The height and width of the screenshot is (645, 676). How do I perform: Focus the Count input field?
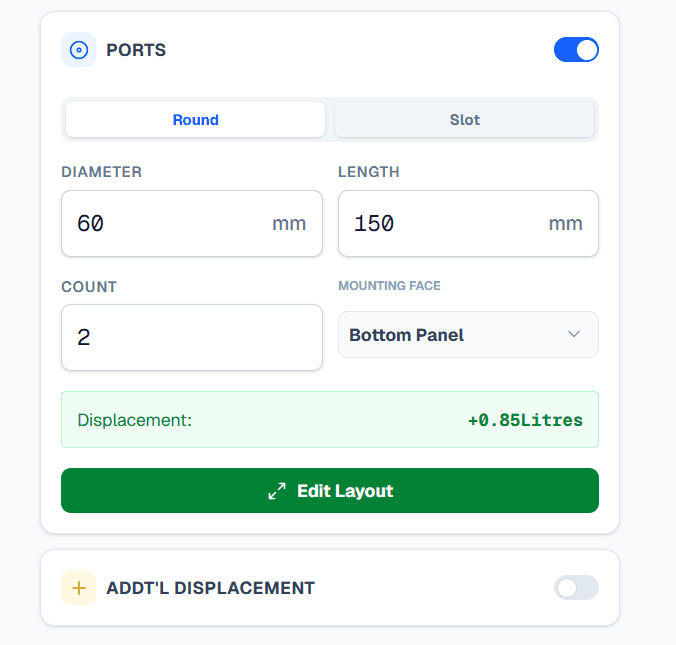pos(191,338)
